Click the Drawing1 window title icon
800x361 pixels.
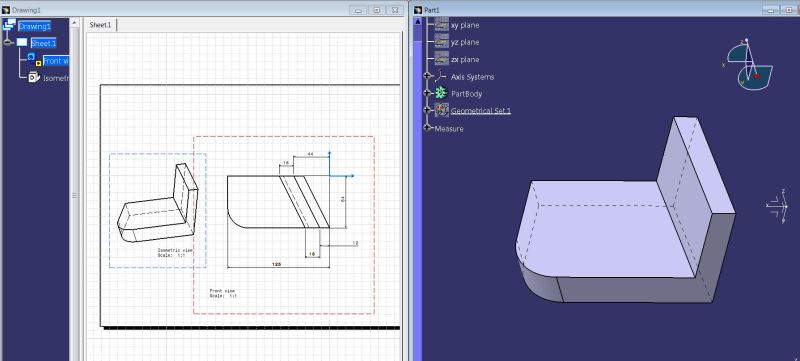pyautogui.click(x=6, y=10)
